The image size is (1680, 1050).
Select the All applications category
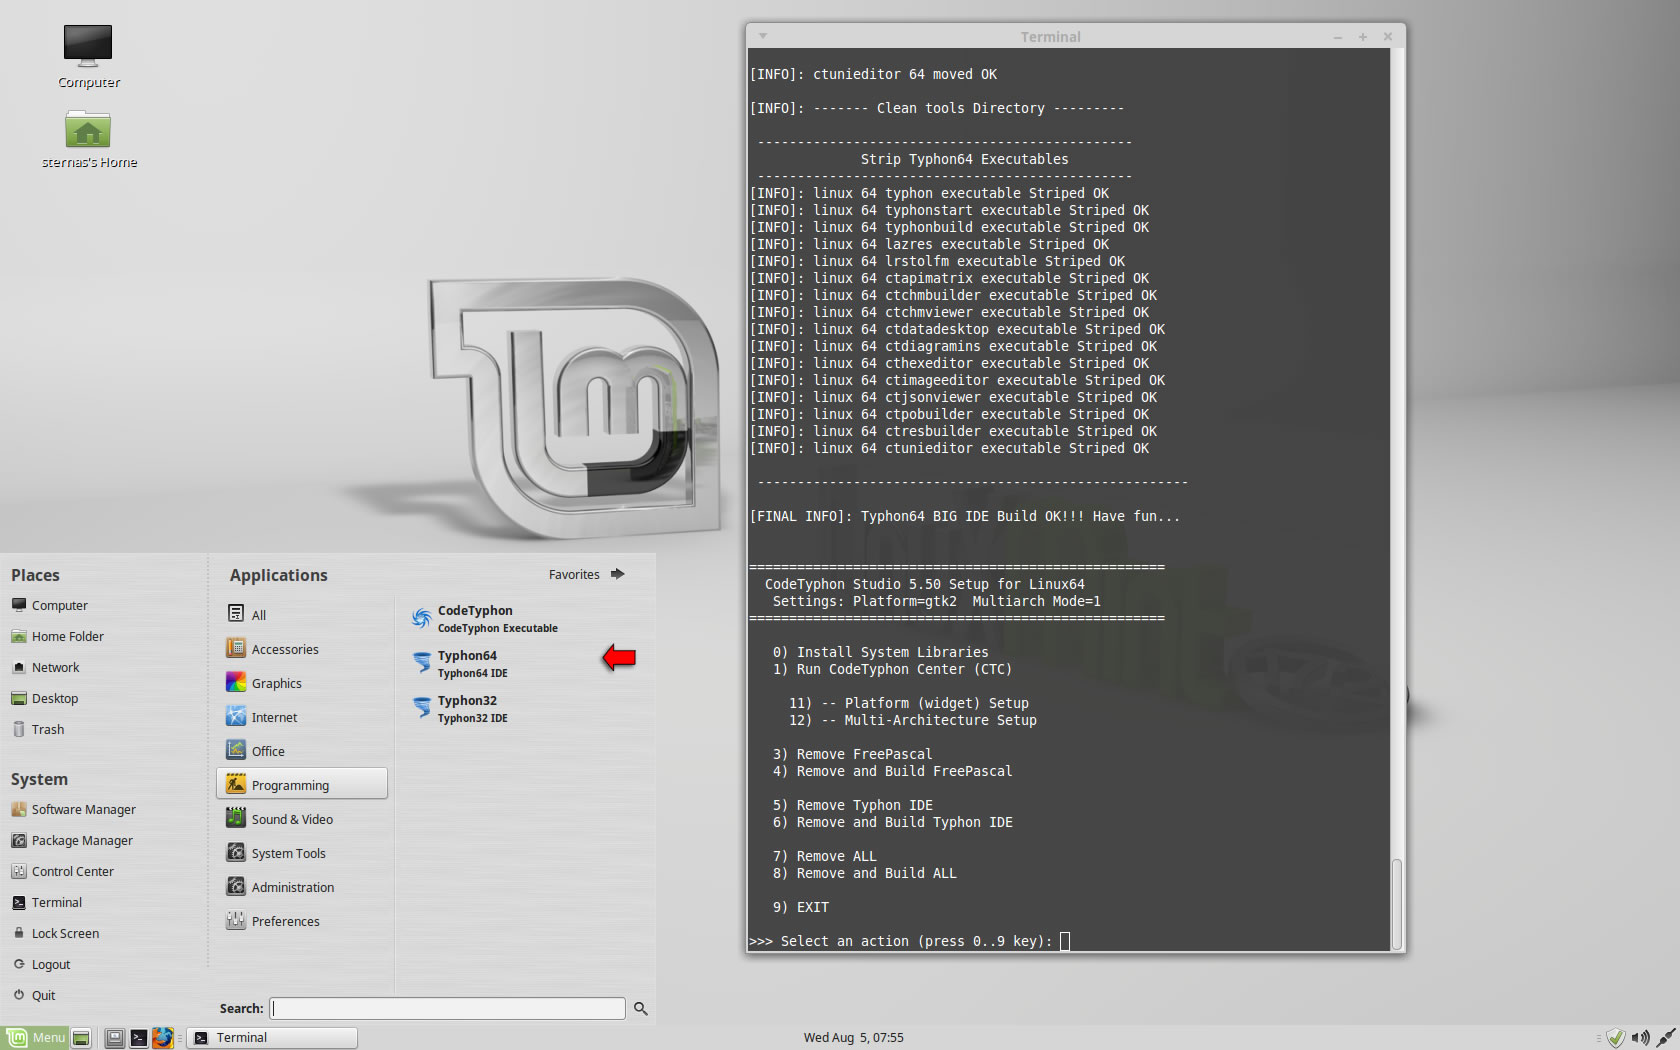[301, 615]
